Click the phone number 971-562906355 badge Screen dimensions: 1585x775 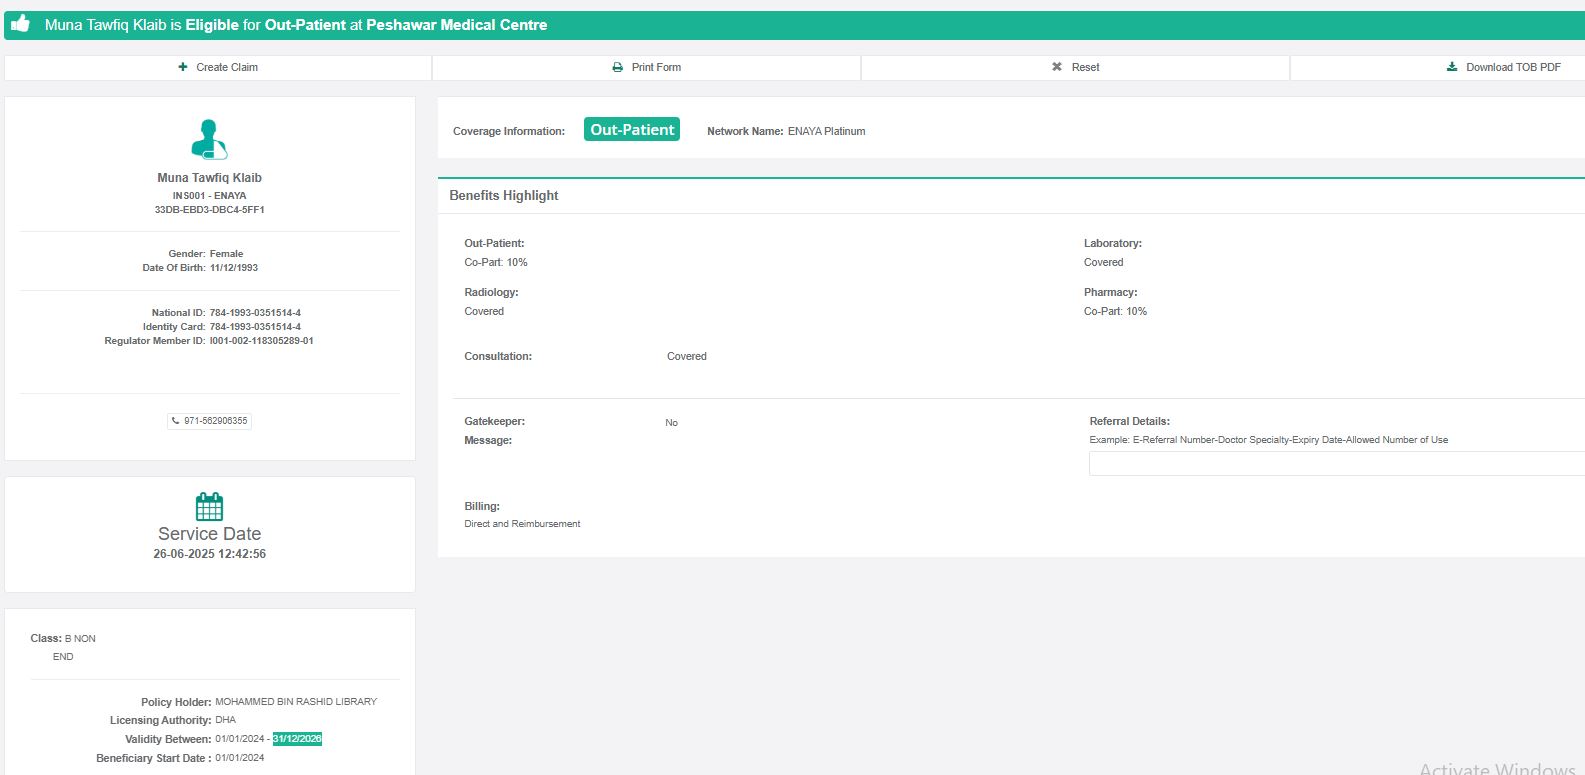pyautogui.click(x=210, y=421)
